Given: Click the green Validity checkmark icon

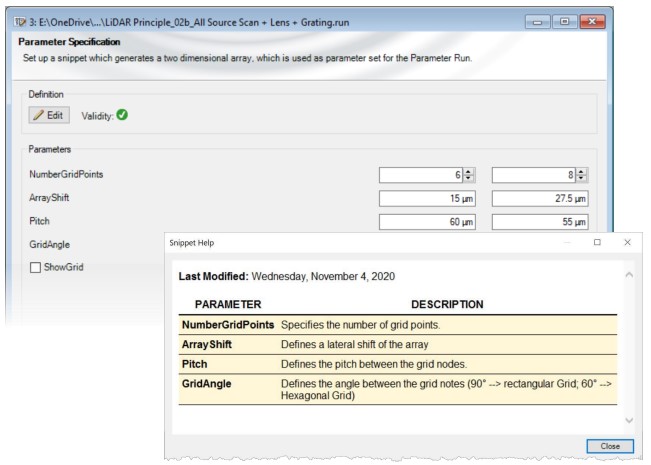Looking at the screenshot, I should (x=122, y=115).
